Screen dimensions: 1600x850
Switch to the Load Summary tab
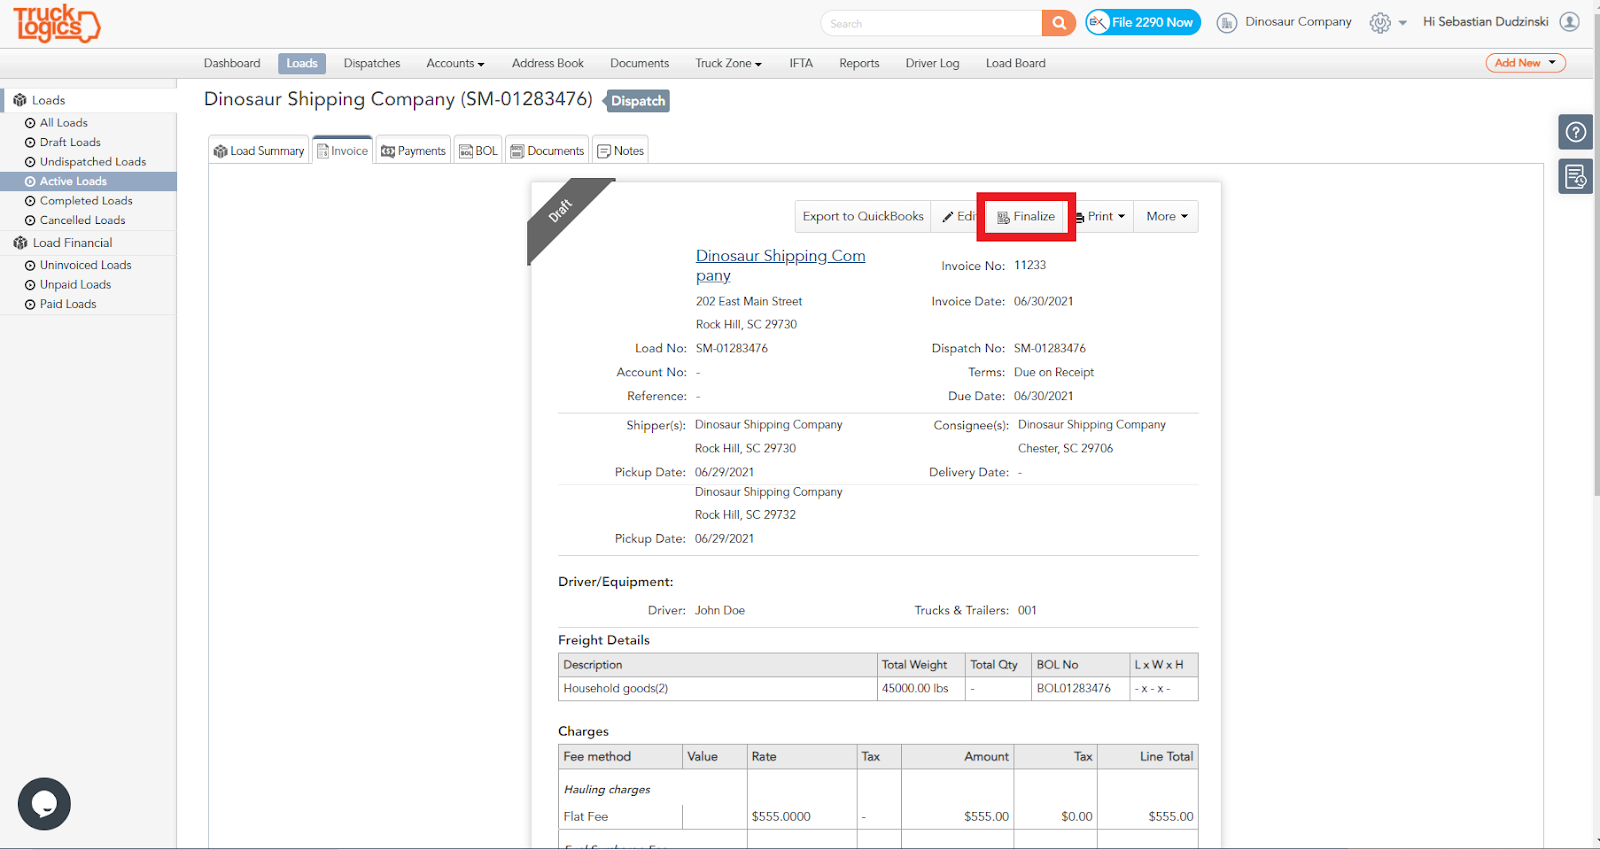tap(259, 151)
